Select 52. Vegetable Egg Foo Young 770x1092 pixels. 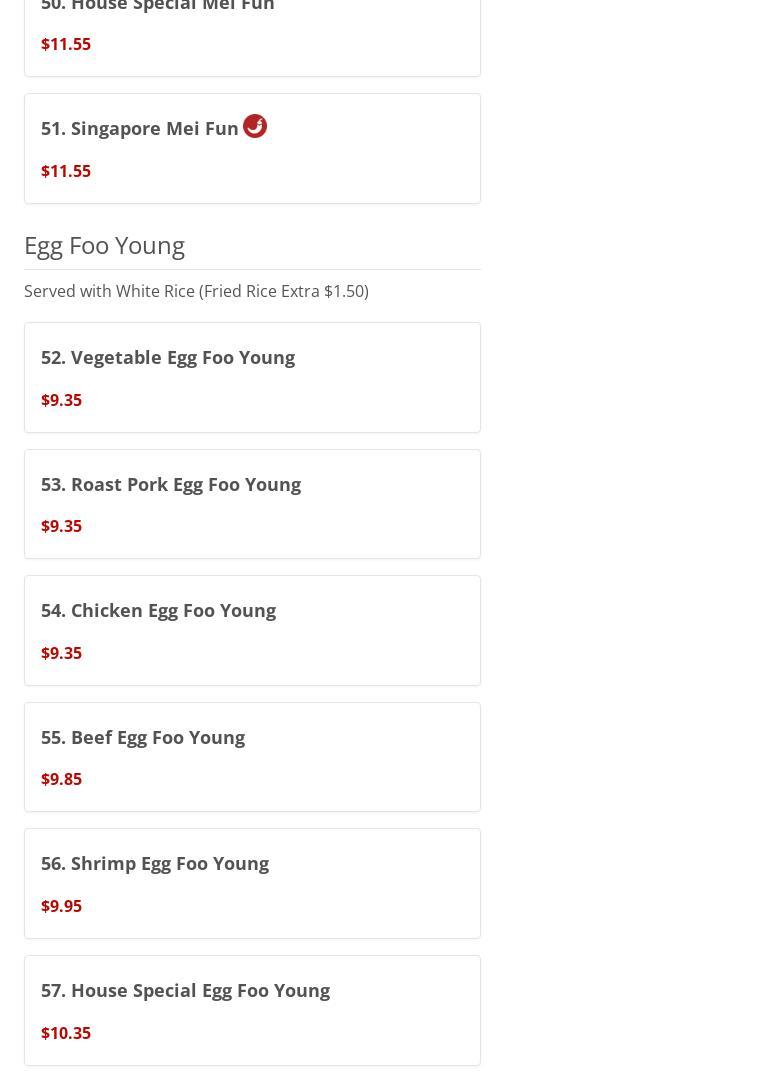(x=252, y=377)
